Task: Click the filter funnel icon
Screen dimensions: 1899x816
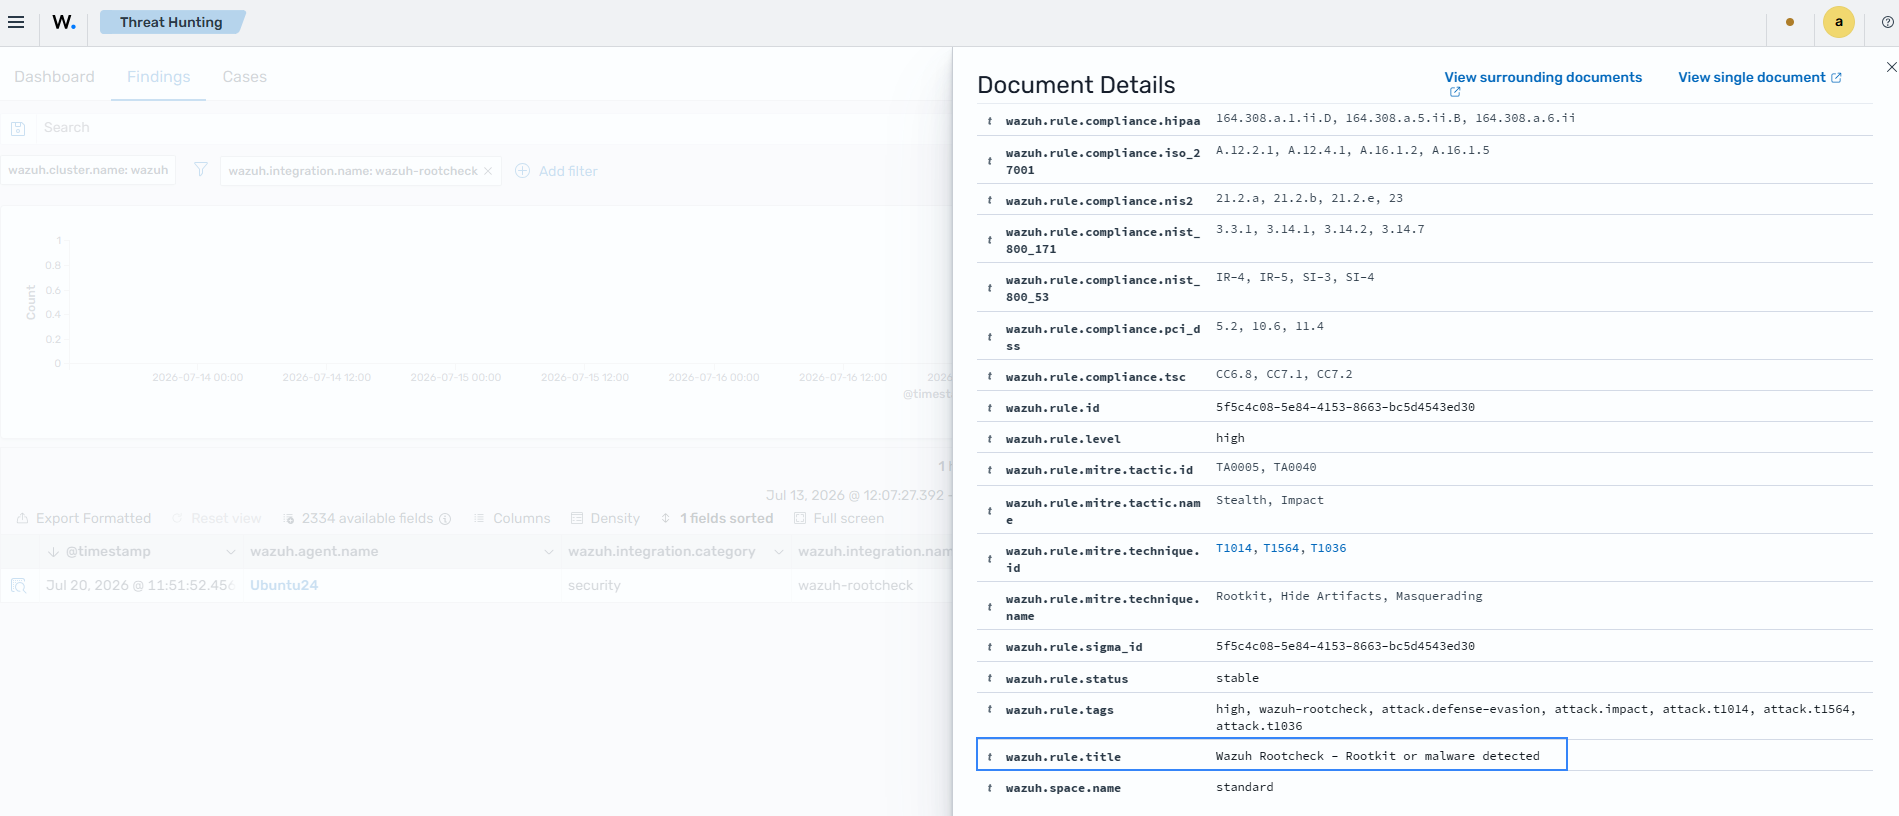Action: pyautogui.click(x=201, y=170)
